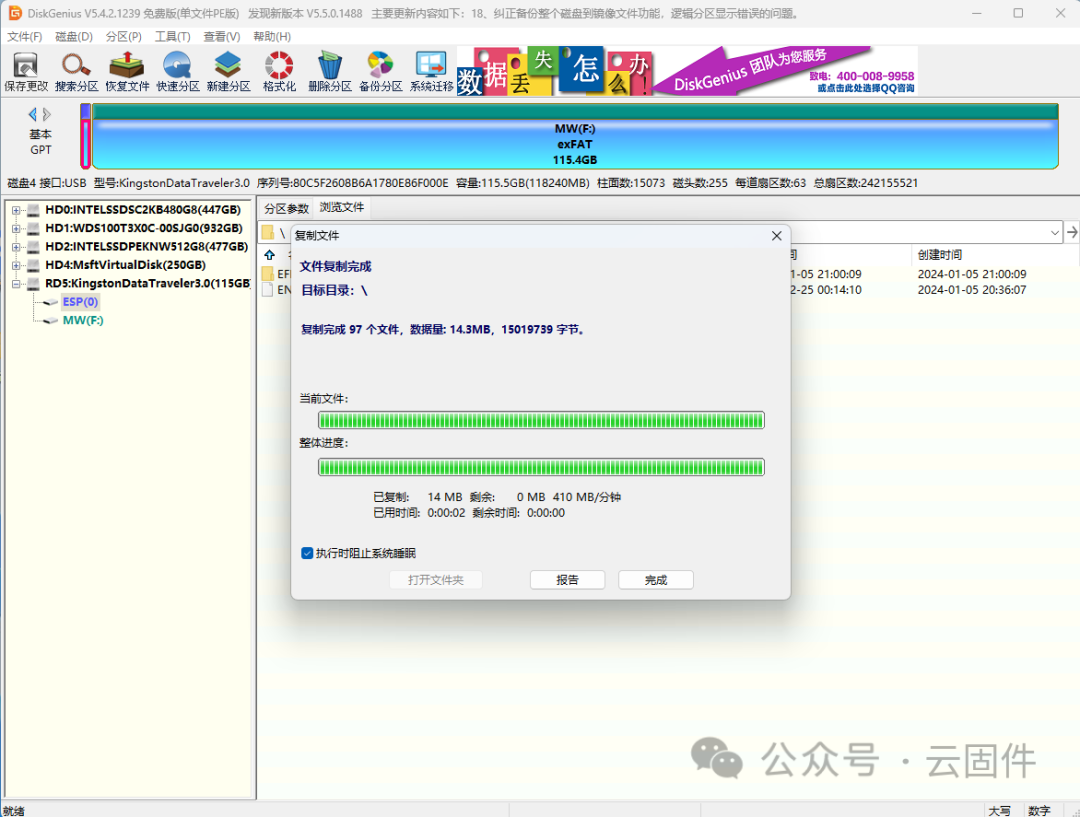Screen dimensions: 1080x817
Task: Click the up-folder arrow icon in file browser
Action: point(269,255)
